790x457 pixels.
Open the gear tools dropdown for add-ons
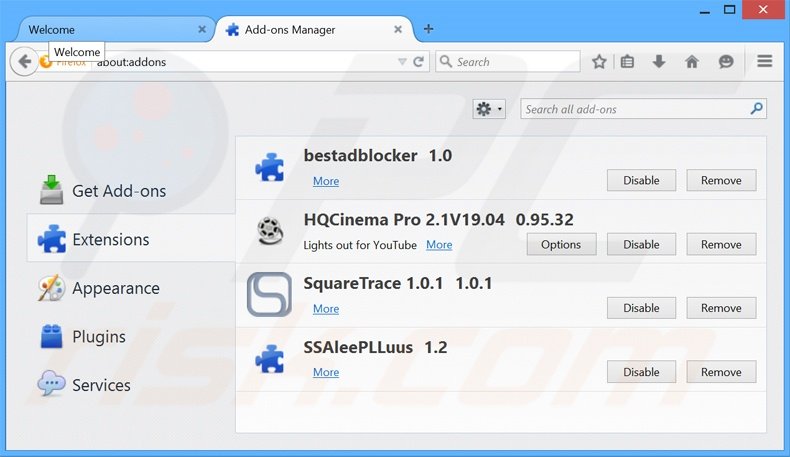[489, 109]
